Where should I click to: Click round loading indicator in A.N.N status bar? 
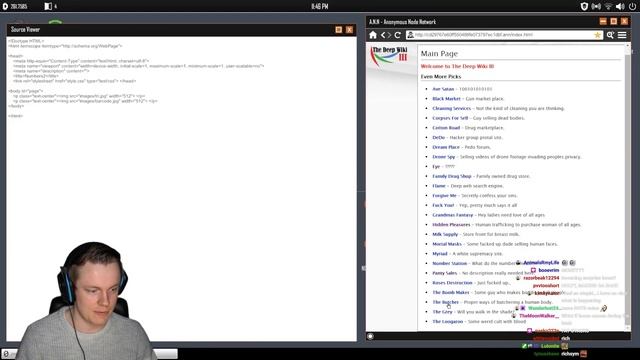pos(370,336)
